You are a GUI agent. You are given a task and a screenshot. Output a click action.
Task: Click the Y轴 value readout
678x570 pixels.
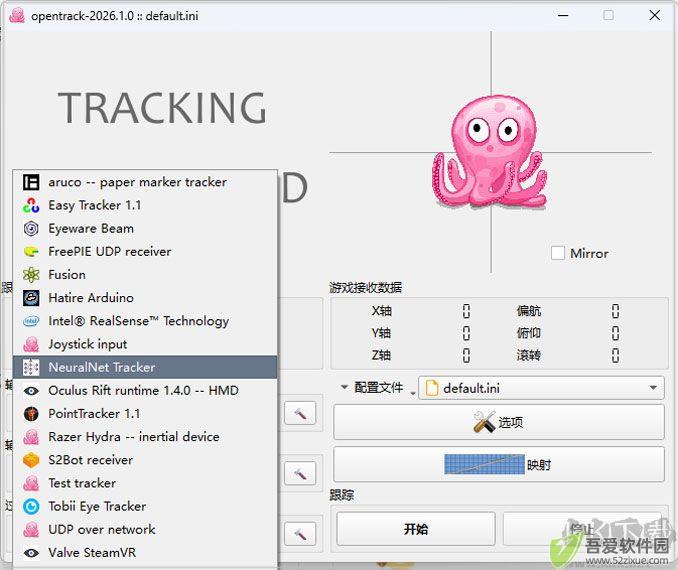click(x=466, y=333)
